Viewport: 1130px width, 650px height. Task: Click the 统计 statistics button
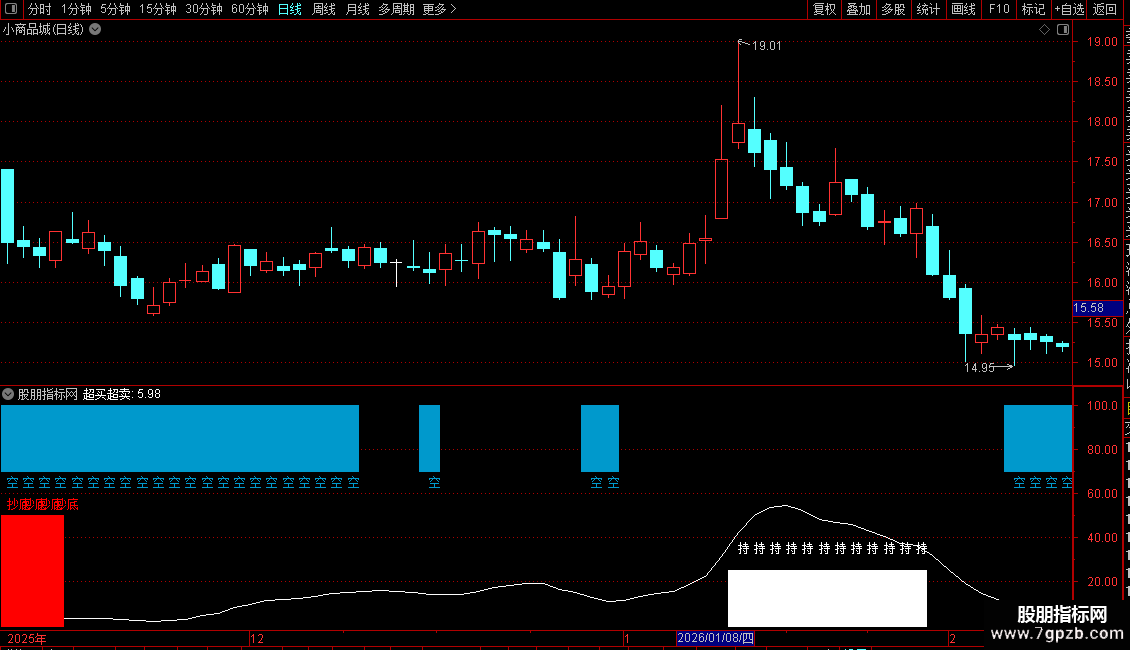click(x=927, y=9)
